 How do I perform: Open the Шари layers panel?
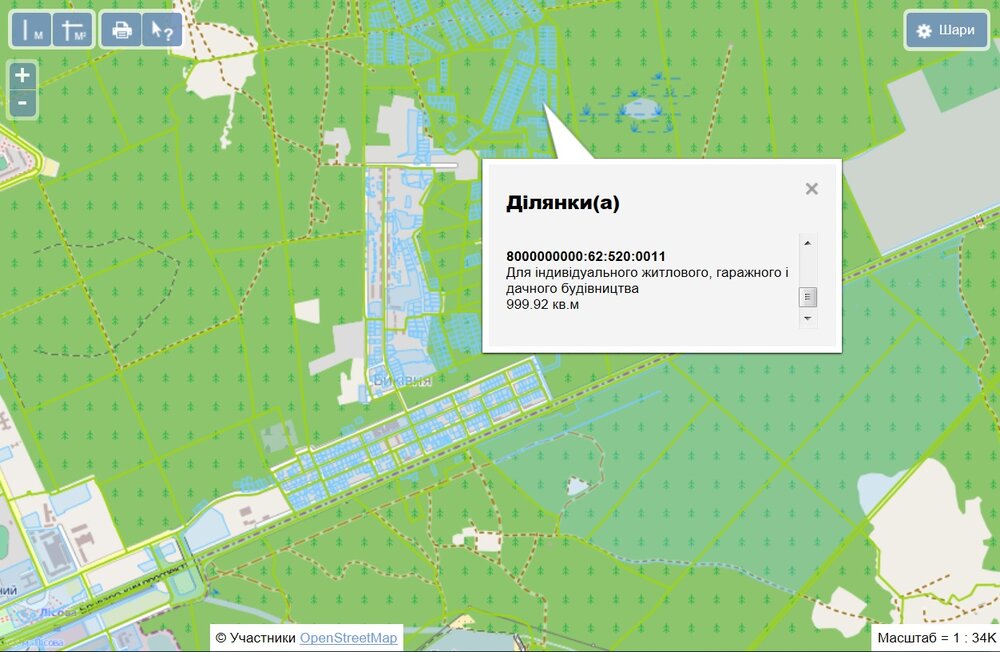946,30
